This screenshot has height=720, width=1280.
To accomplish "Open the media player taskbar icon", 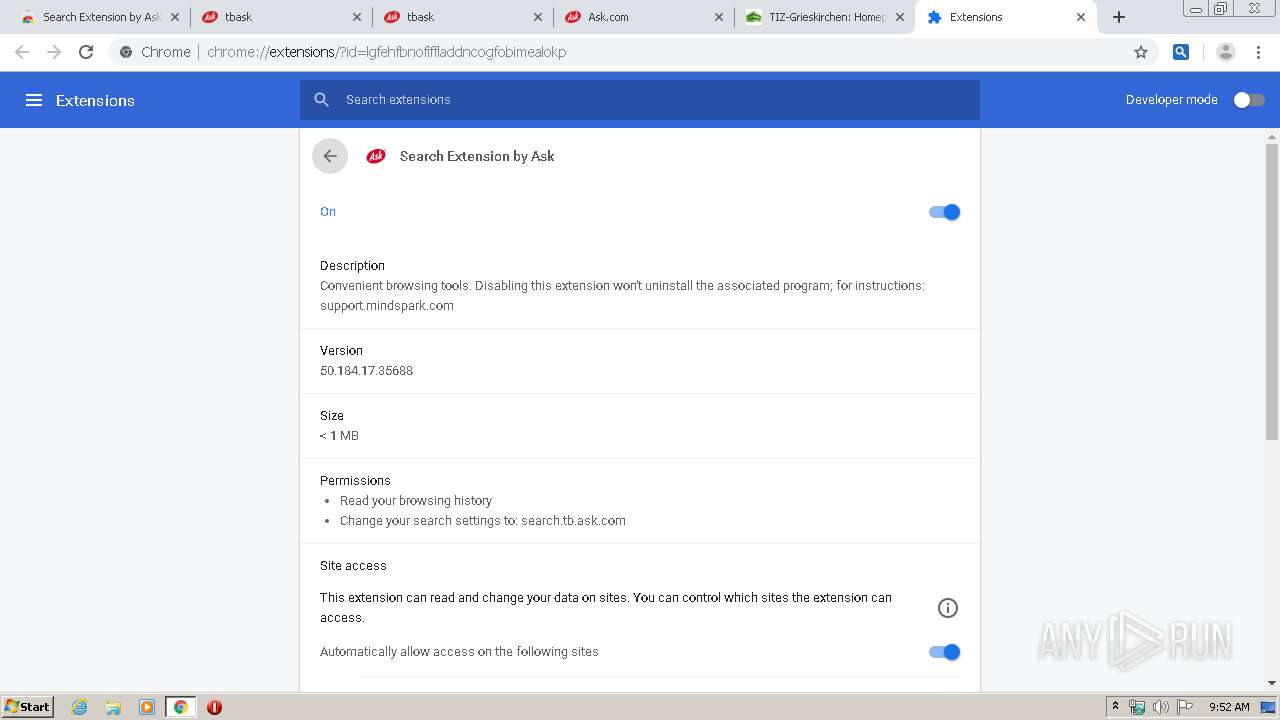I will (x=147, y=707).
